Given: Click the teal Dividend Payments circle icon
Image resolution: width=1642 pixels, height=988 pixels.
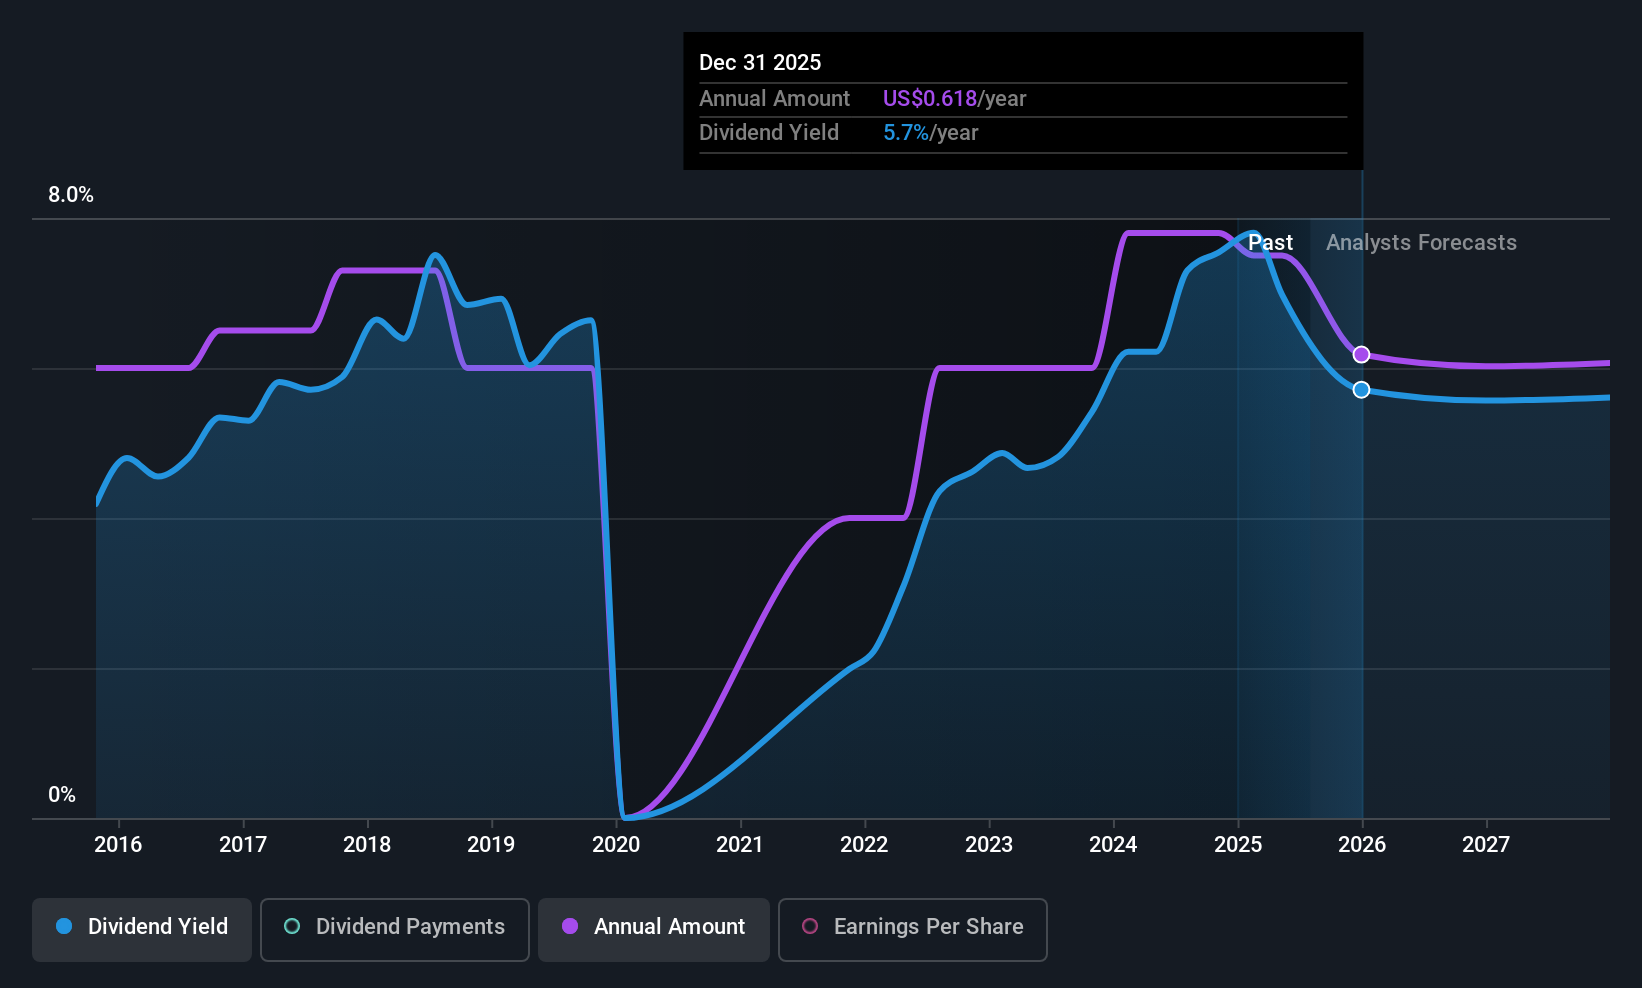Looking at the screenshot, I should 291,927.
